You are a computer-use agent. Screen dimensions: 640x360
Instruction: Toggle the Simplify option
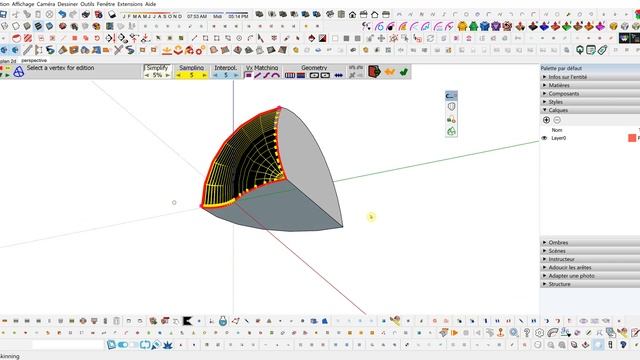click(x=157, y=68)
